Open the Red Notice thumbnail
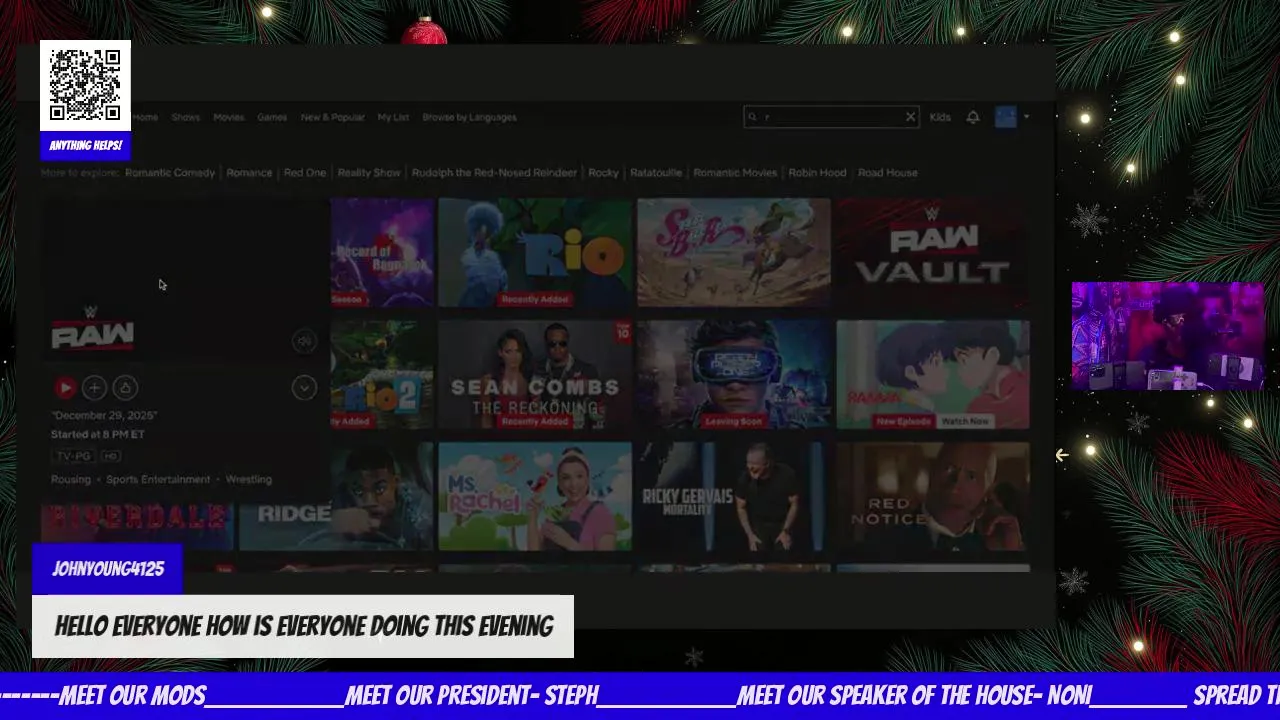 (x=933, y=496)
